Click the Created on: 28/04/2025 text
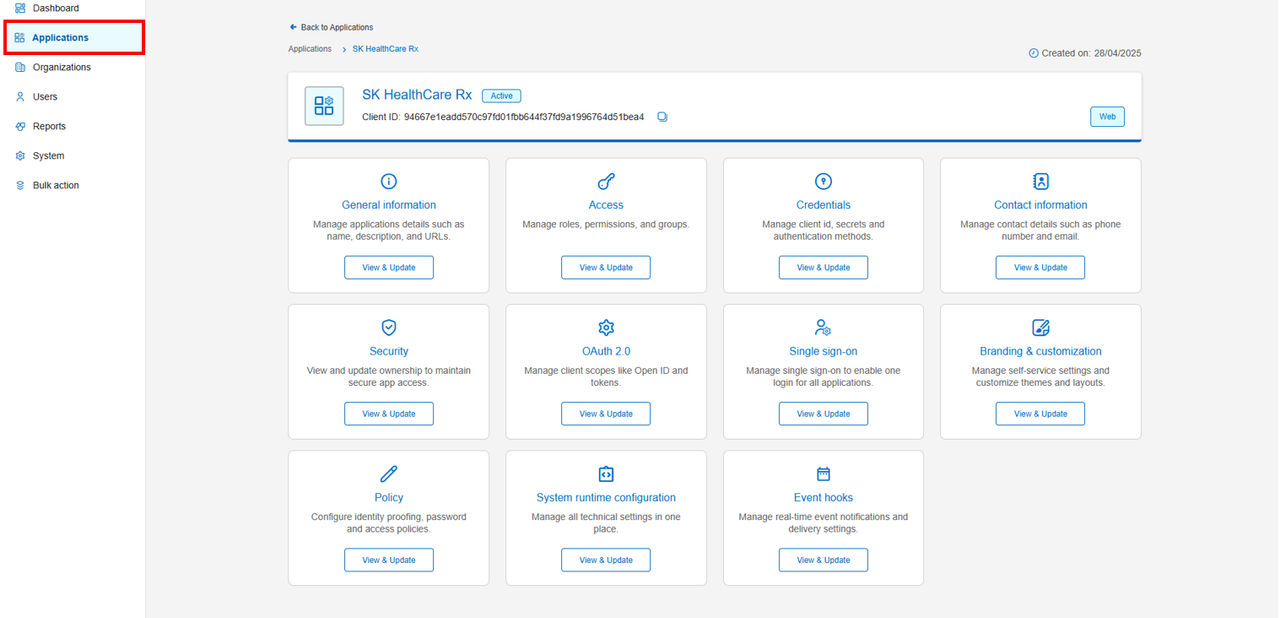Image resolution: width=1280 pixels, height=618 pixels. click(1091, 53)
